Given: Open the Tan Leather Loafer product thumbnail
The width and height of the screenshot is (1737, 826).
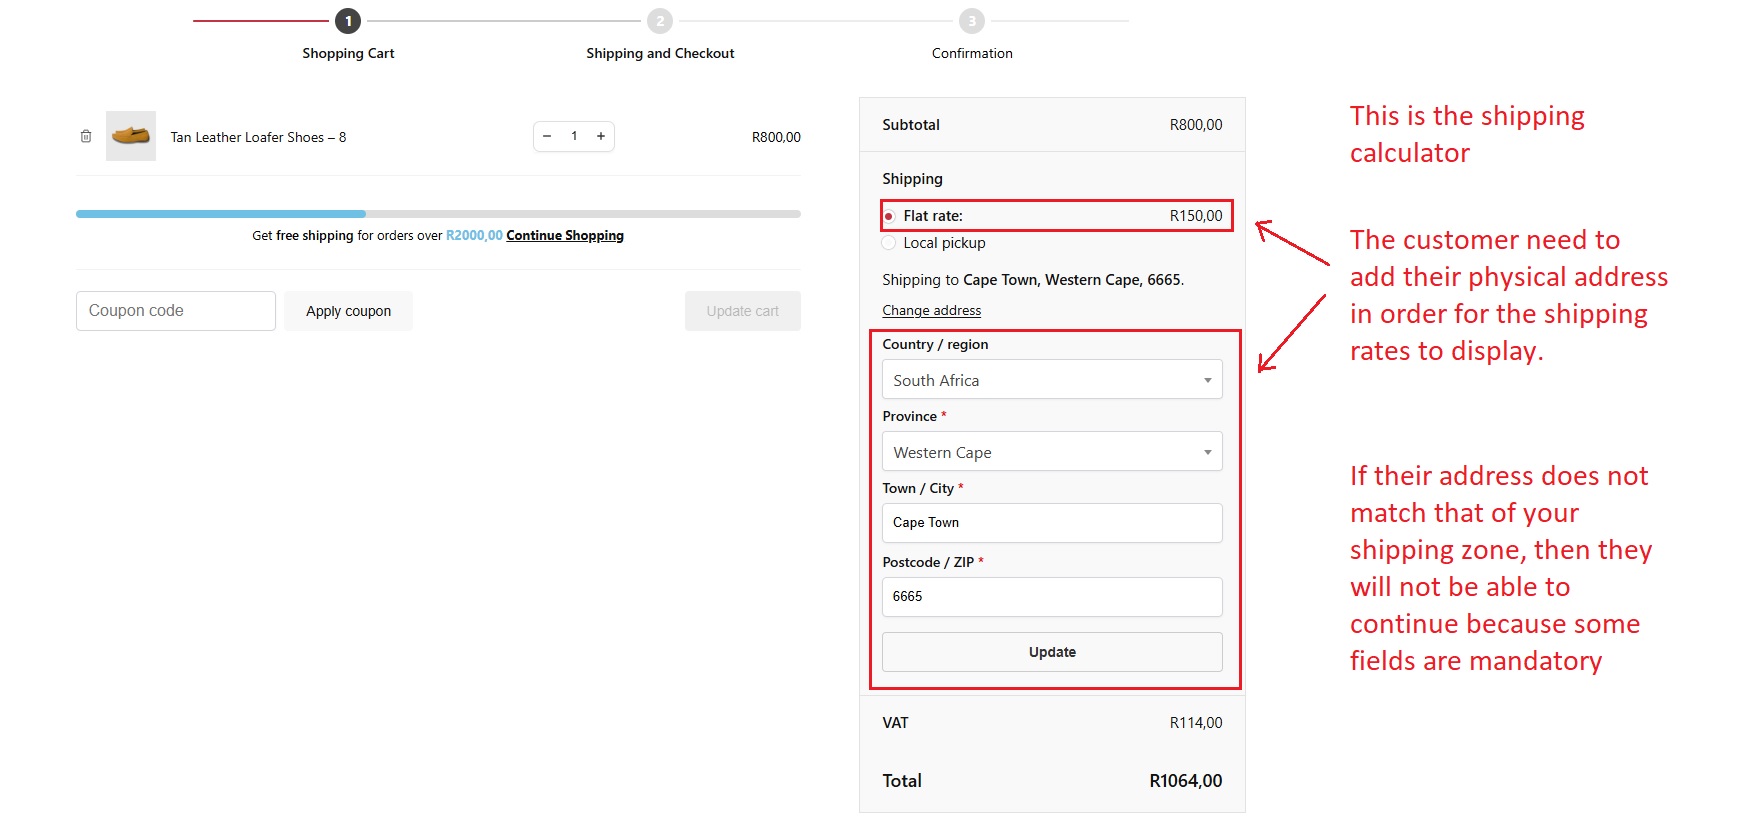Looking at the screenshot, I should [131, 136].
